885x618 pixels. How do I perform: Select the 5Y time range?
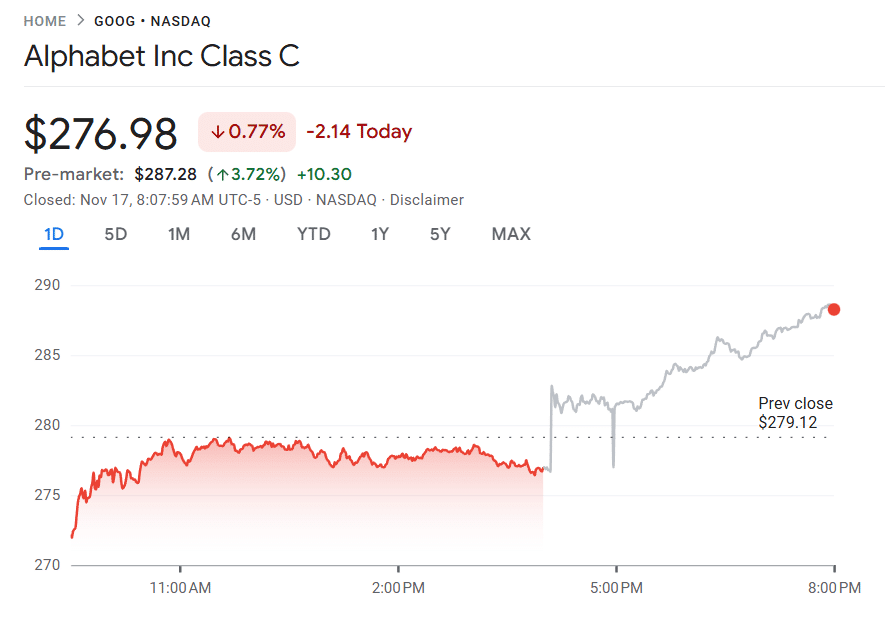click(x=441, y=234)
